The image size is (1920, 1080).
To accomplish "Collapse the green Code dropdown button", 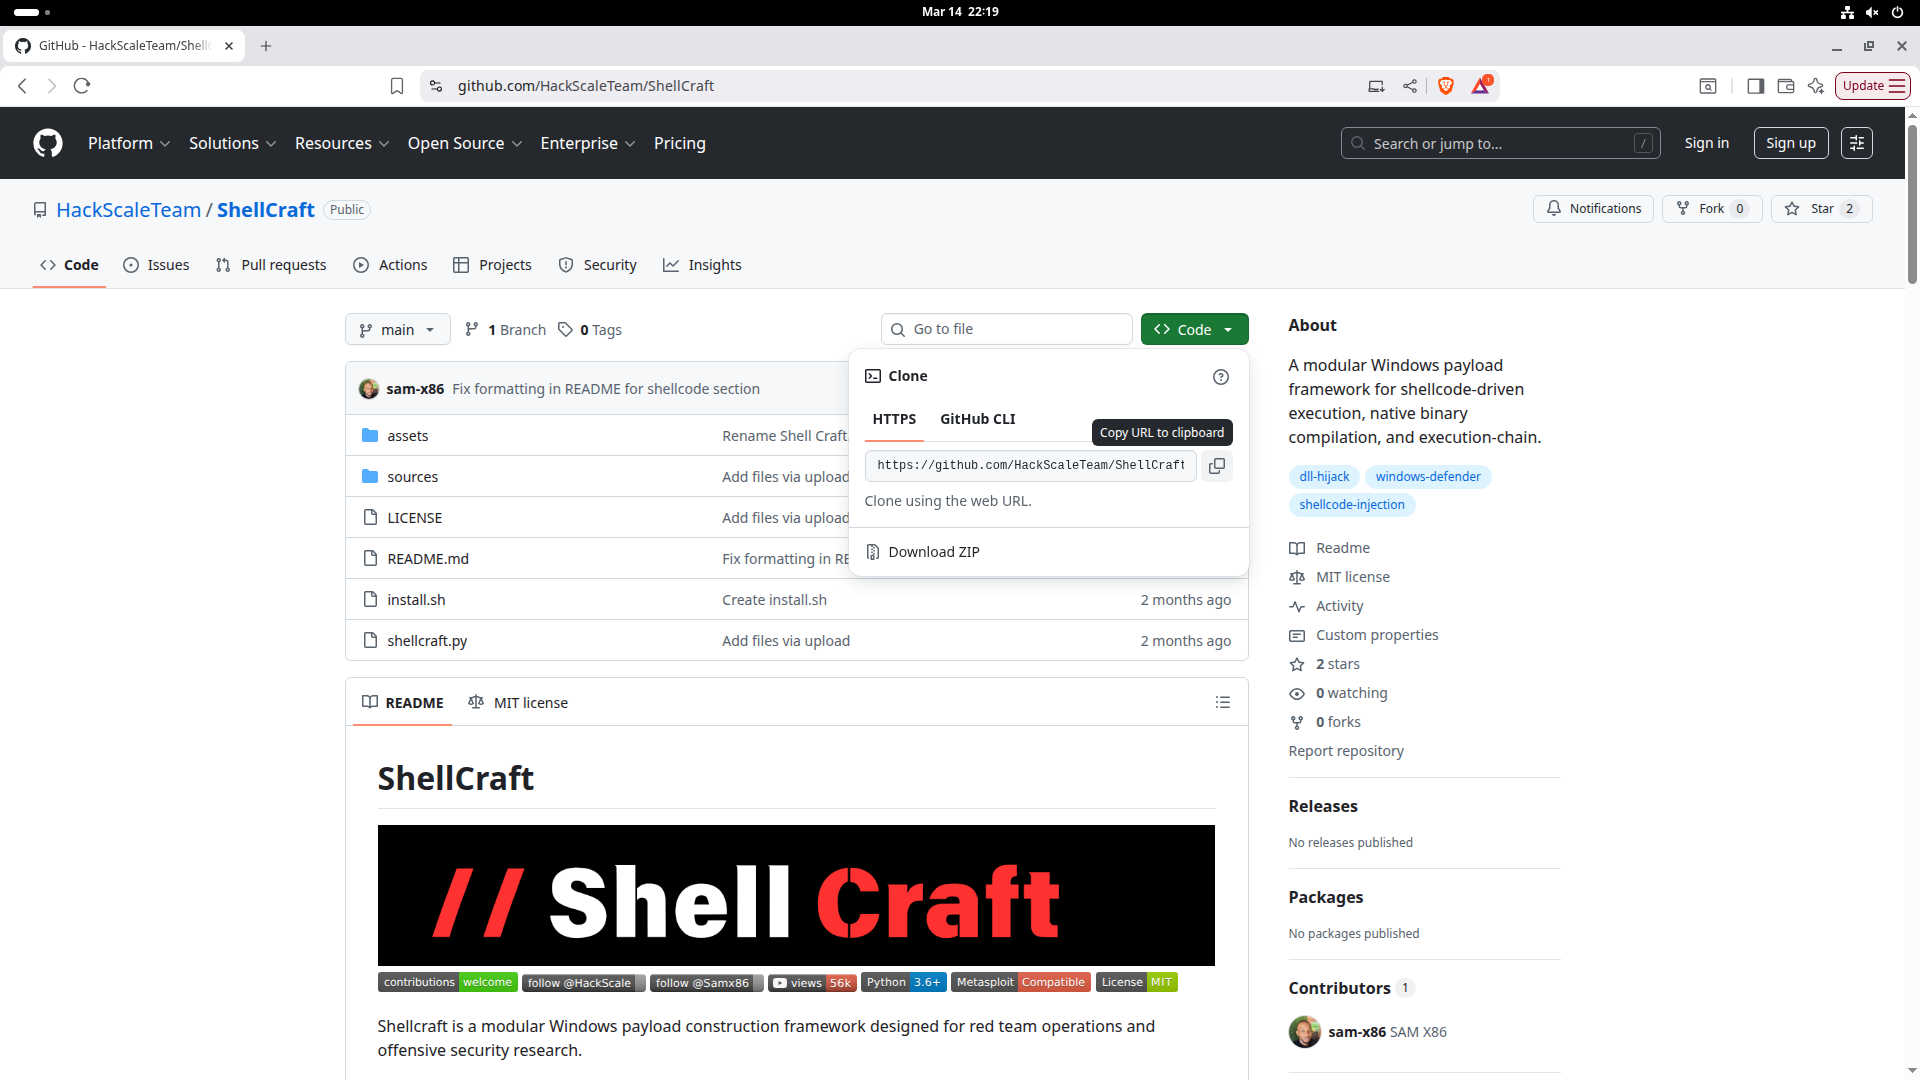I will pos(1194,330).
